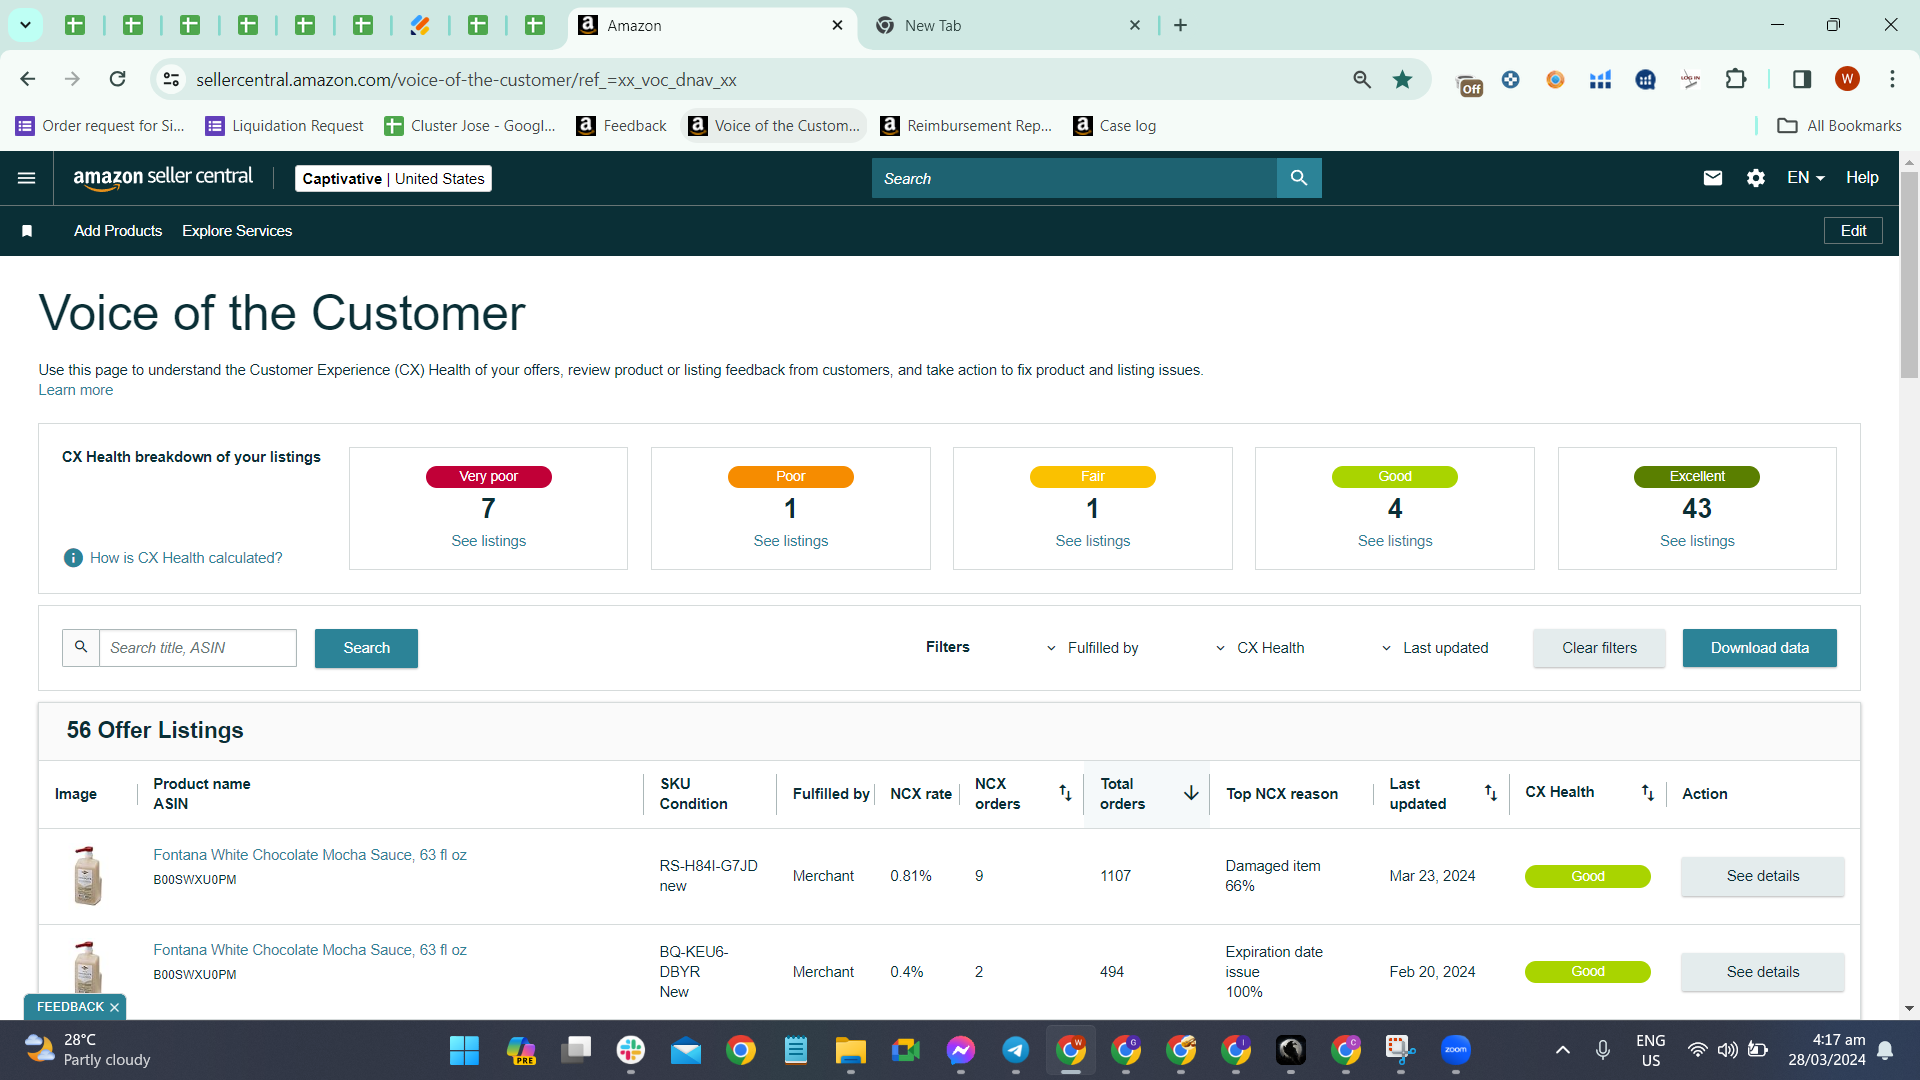Open the site information icon in the address bar
The image size is (1920, 1080).
click(172, 79)
